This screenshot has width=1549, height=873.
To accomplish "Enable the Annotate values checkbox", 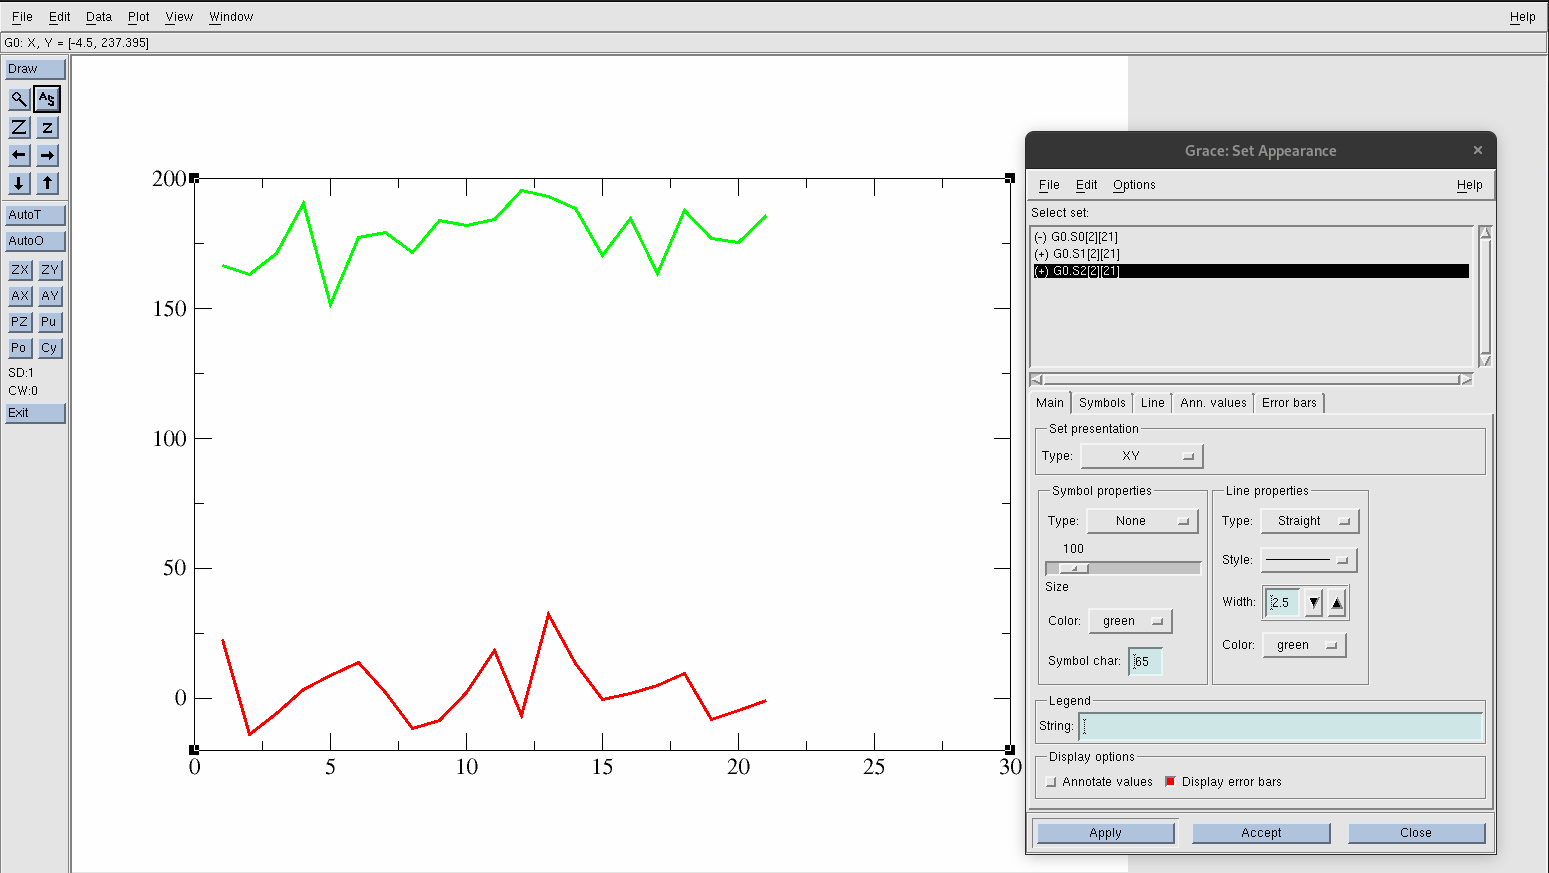I will pyautogui.click(x=1051, y=782).
